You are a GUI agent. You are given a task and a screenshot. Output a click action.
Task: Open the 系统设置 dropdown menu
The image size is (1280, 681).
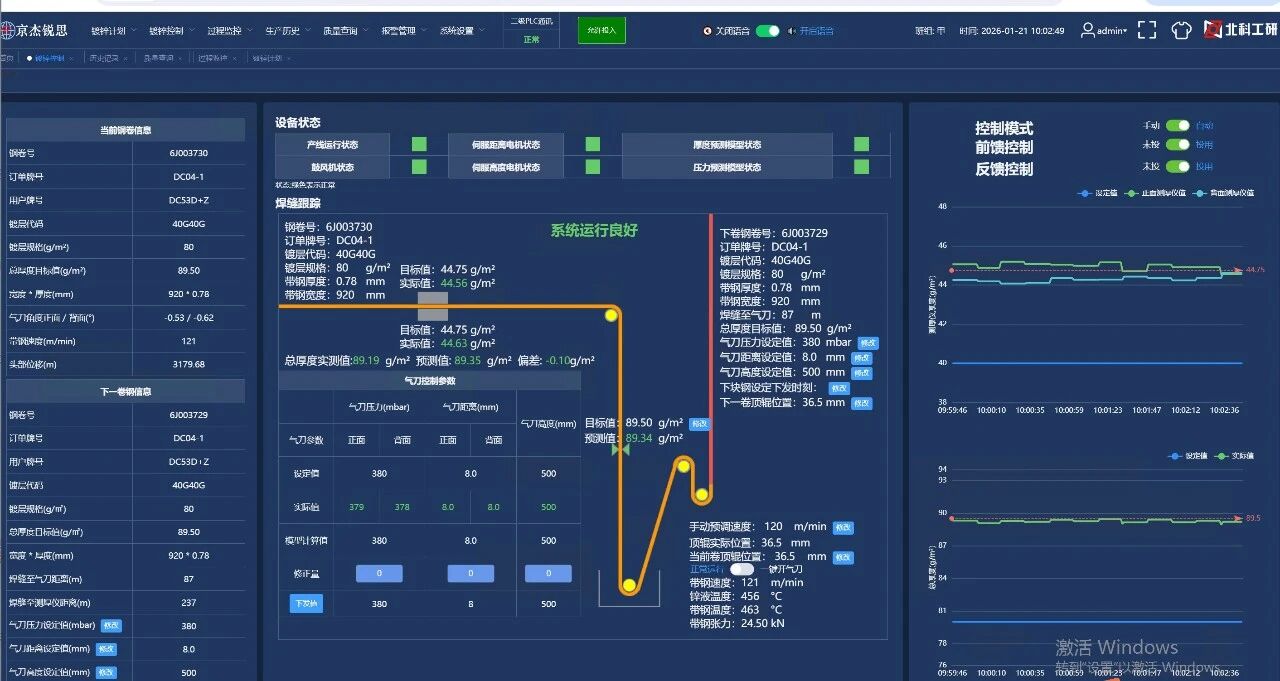pyautogui.click(x=460, y=31)
